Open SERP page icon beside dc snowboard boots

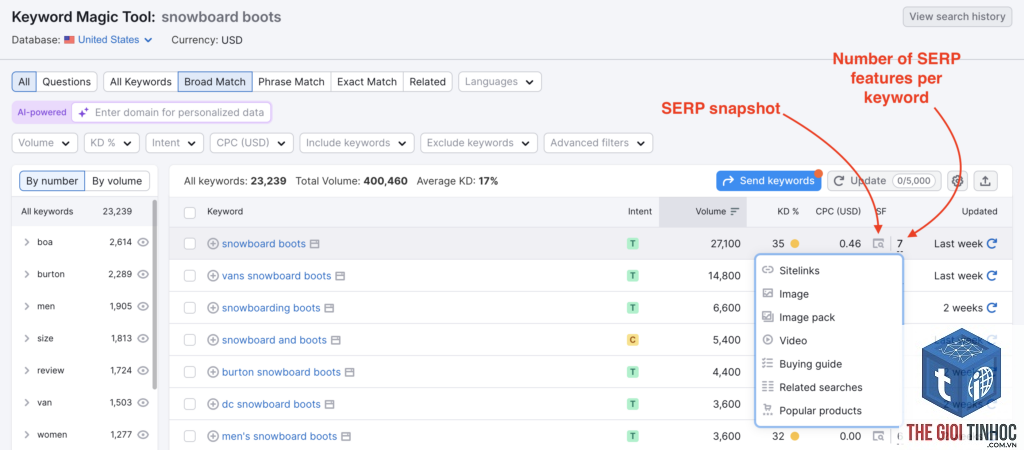330,404
